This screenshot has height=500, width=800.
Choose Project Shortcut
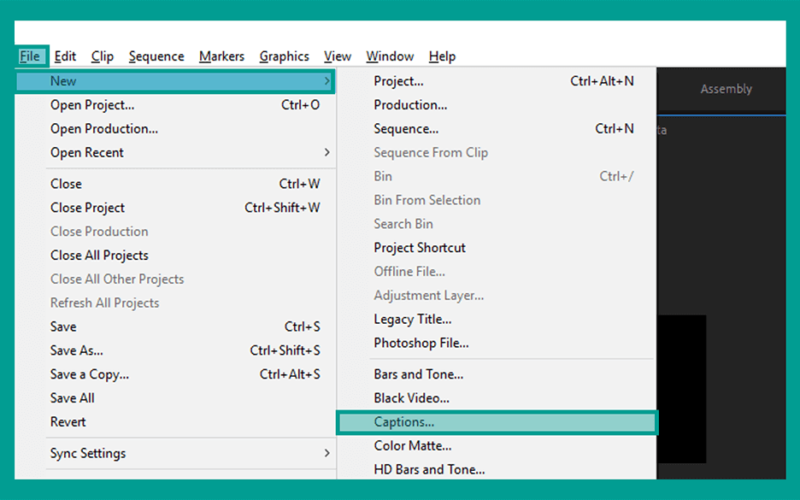click(x=496, y=248)
